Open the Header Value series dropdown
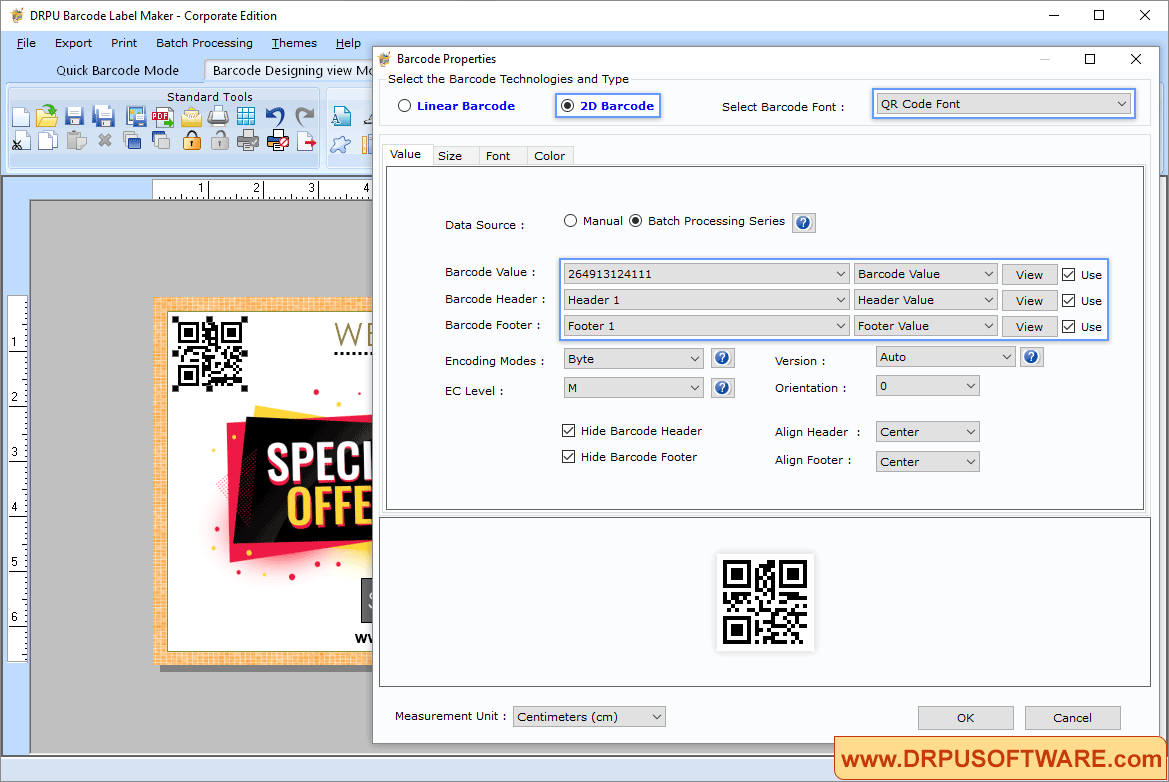Screen dimensions: 1169x782 click(x=925, y=300)
